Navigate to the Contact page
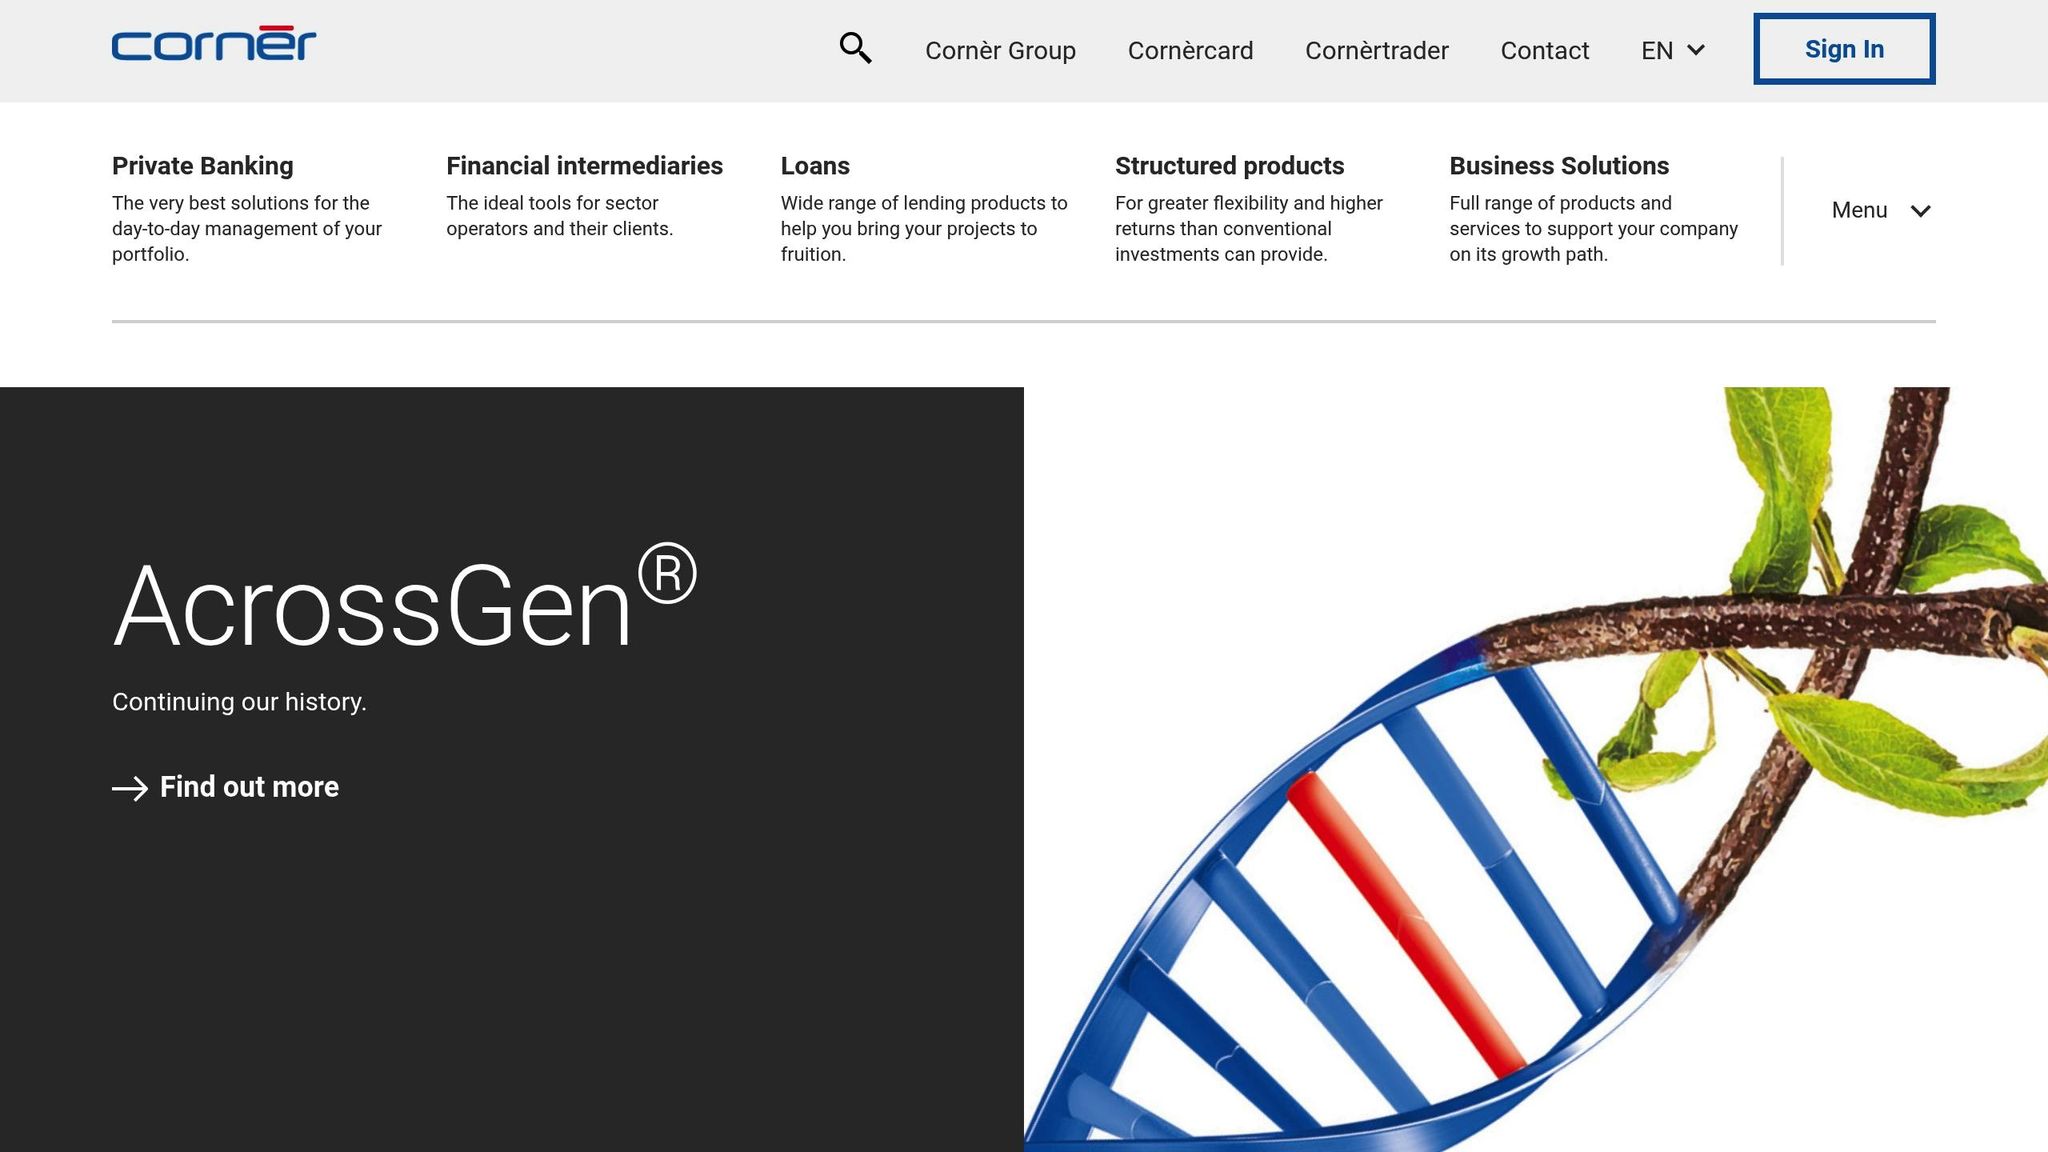The image size is (2048, 1152). pos(1544,50)
